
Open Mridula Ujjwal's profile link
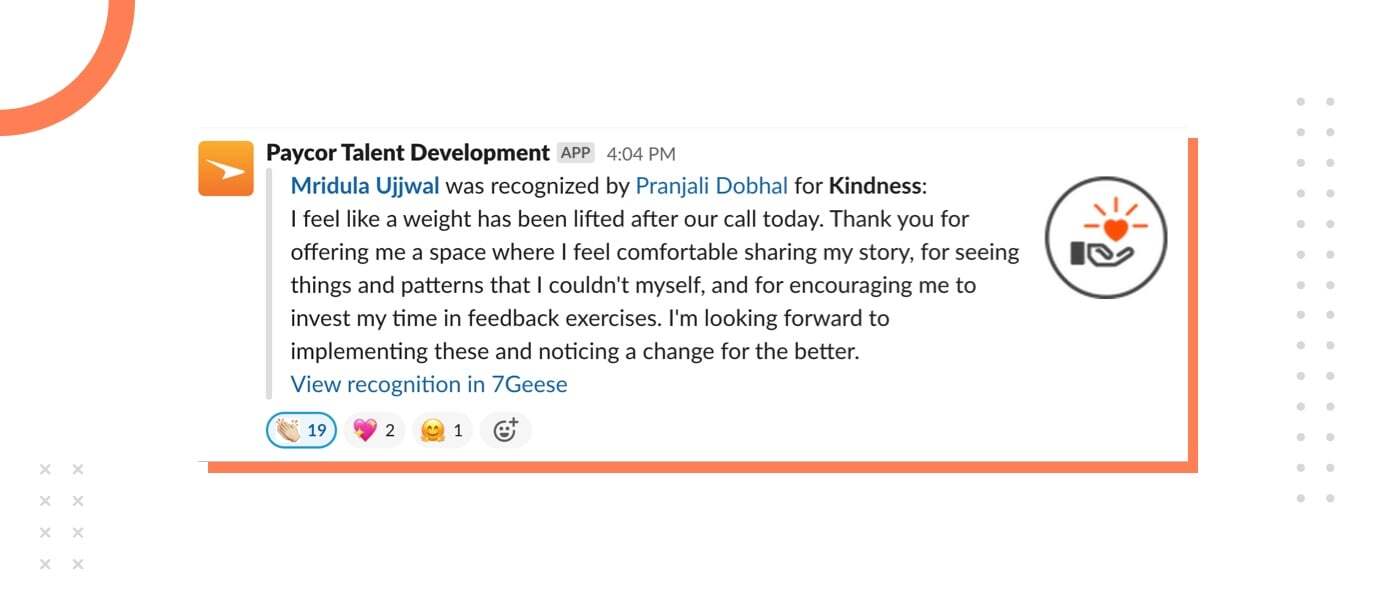[x=365, y=186]
